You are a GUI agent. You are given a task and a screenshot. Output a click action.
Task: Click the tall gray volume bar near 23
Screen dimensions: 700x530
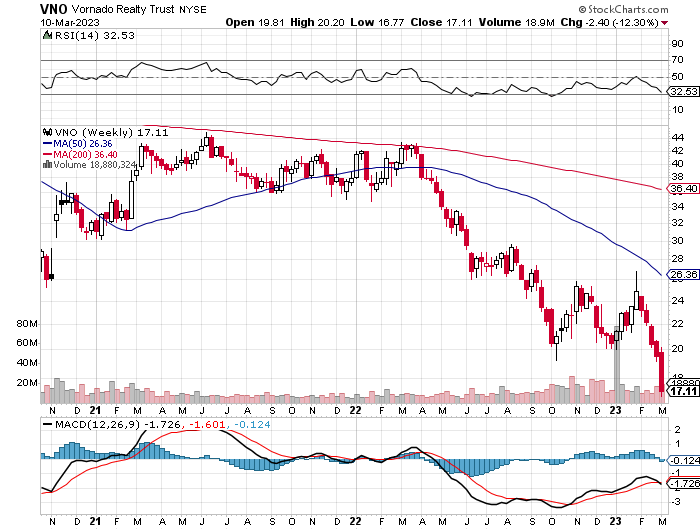click(617, 365)
